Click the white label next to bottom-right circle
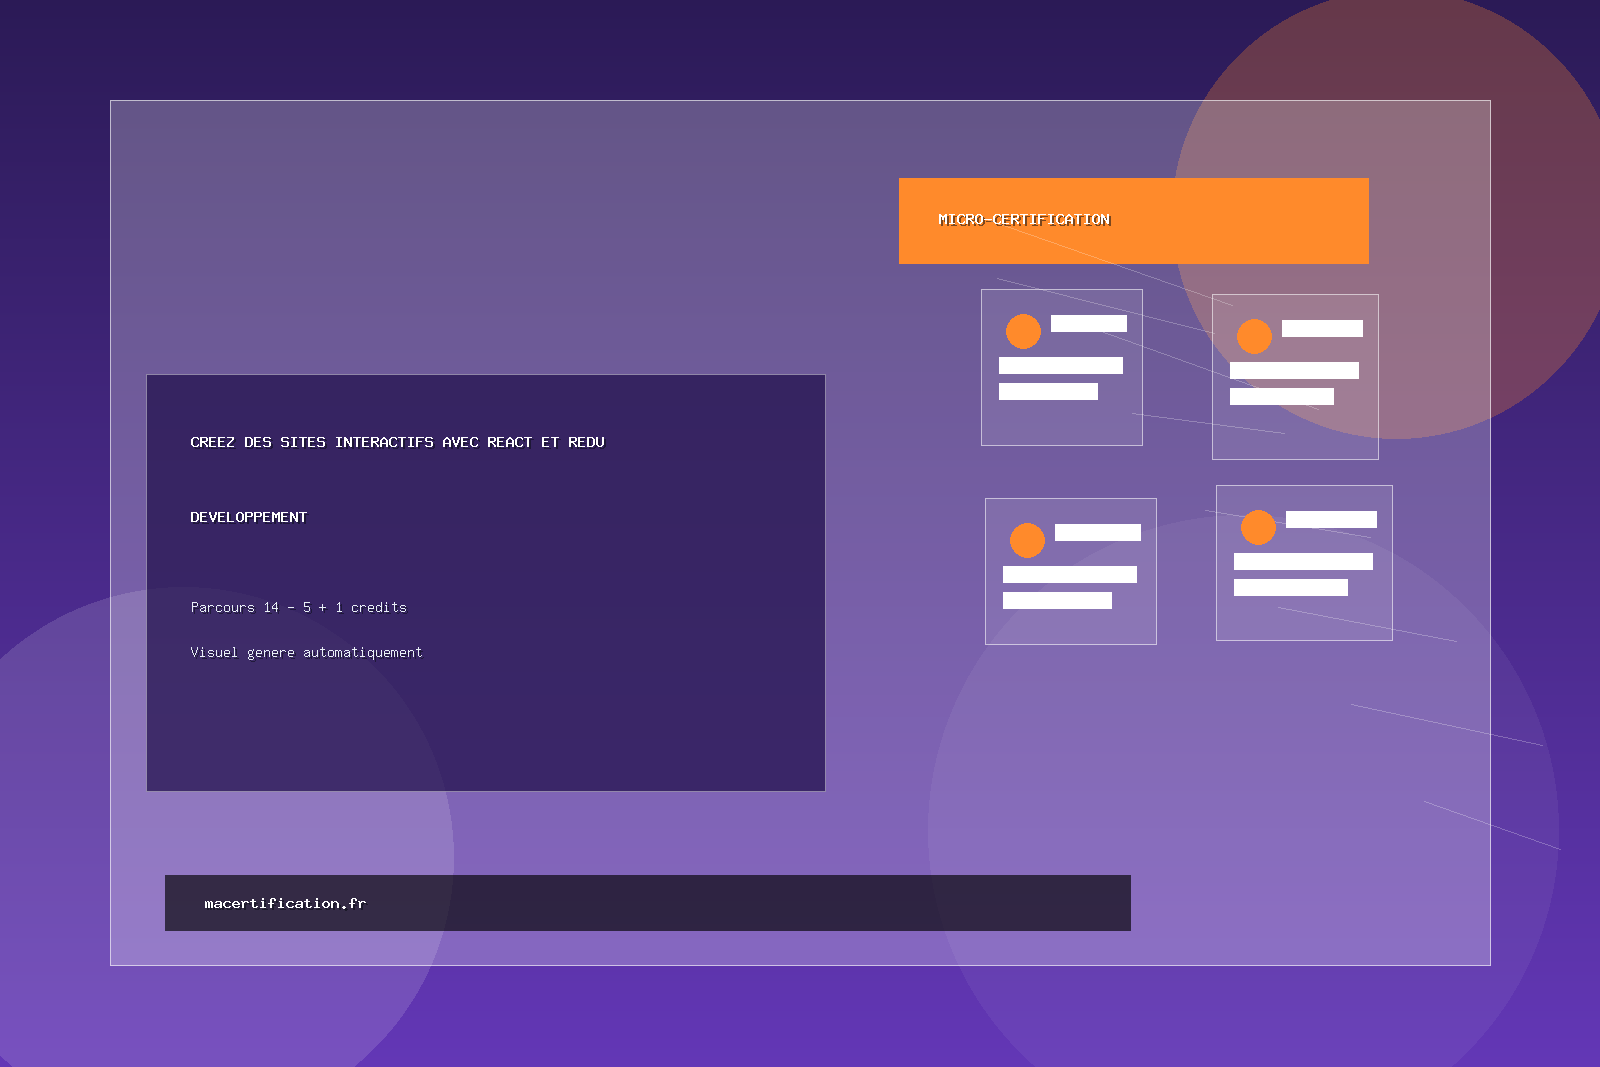 click(1332, 519)
